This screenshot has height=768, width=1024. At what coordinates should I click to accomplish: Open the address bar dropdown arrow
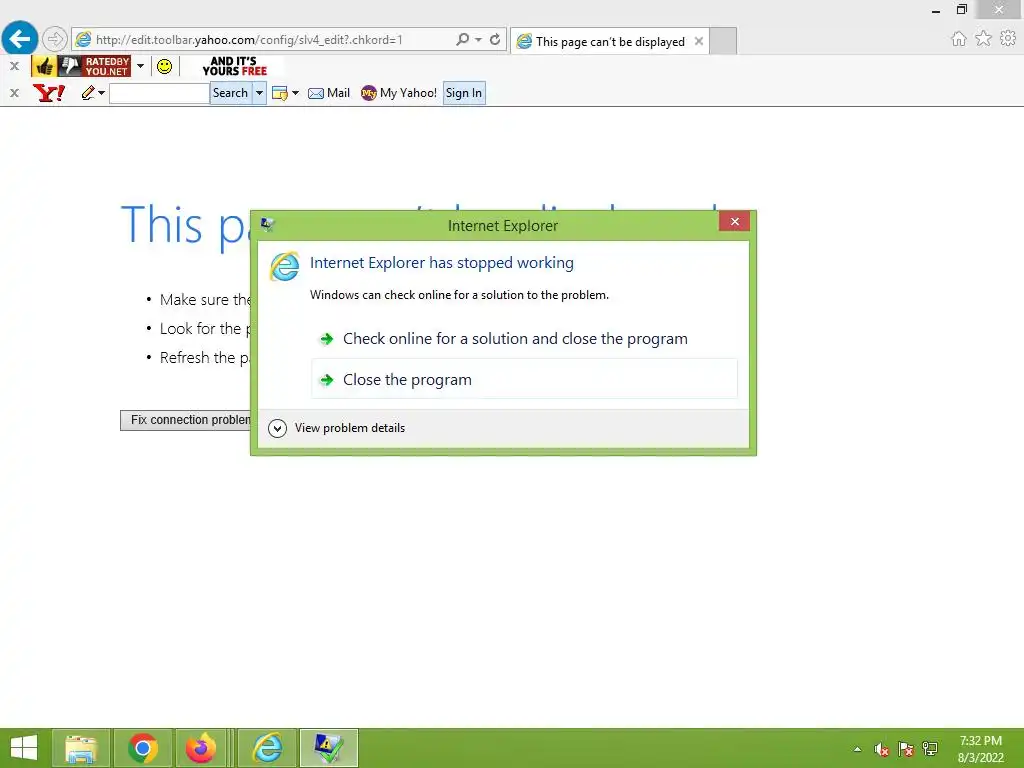coord(479,39)
